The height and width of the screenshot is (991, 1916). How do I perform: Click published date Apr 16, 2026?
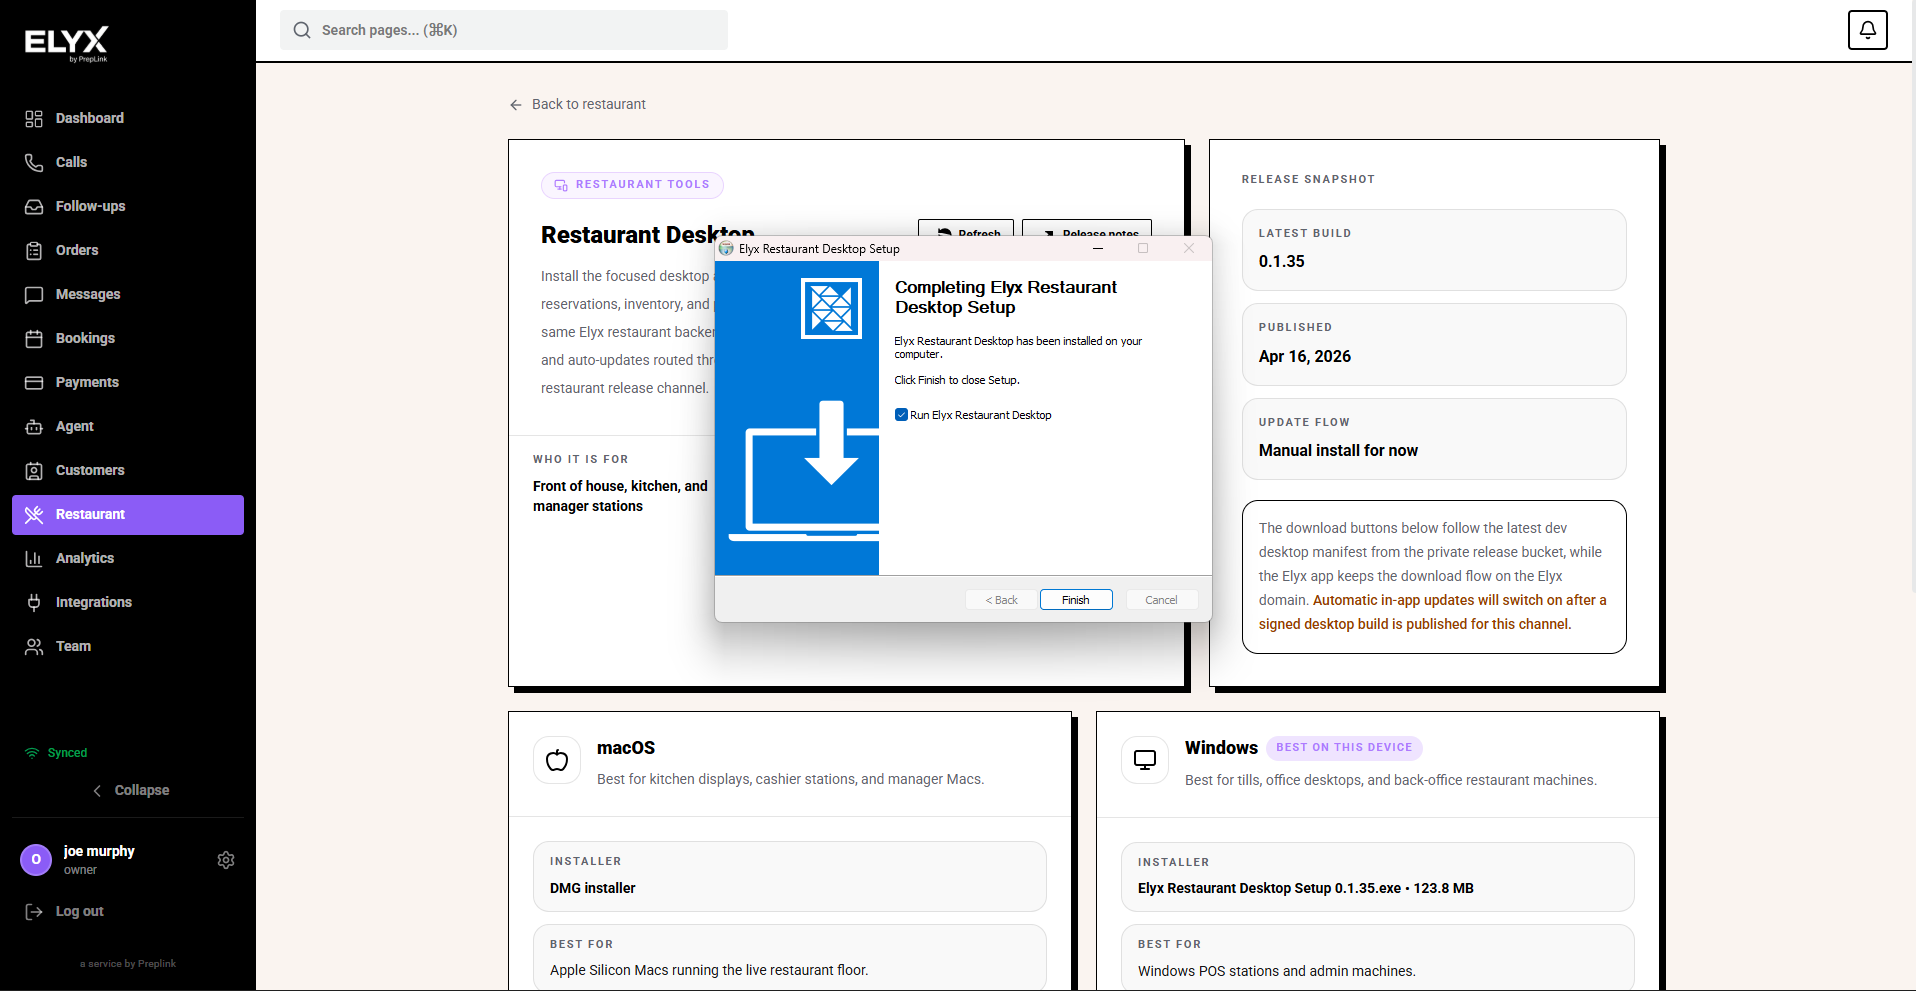[1305, 357]
